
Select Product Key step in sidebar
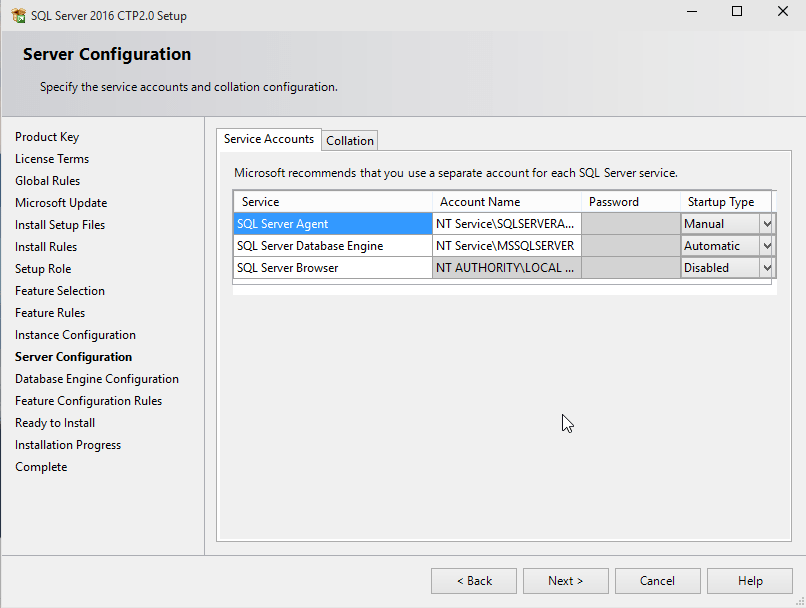point(47,137)
